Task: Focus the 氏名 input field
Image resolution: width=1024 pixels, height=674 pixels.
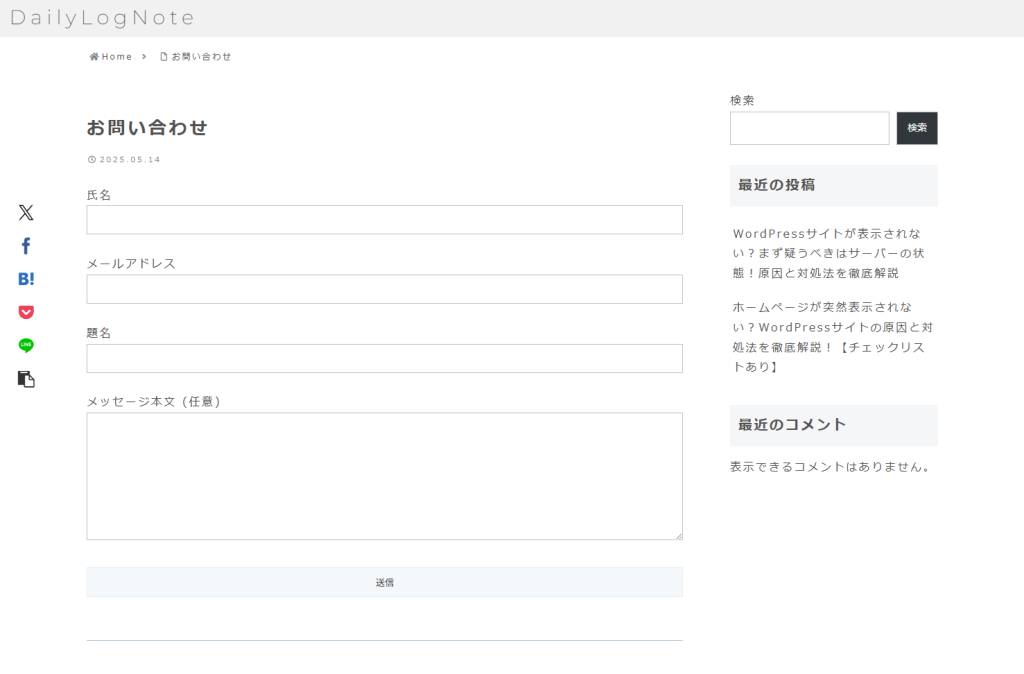Action: point(384,220)
